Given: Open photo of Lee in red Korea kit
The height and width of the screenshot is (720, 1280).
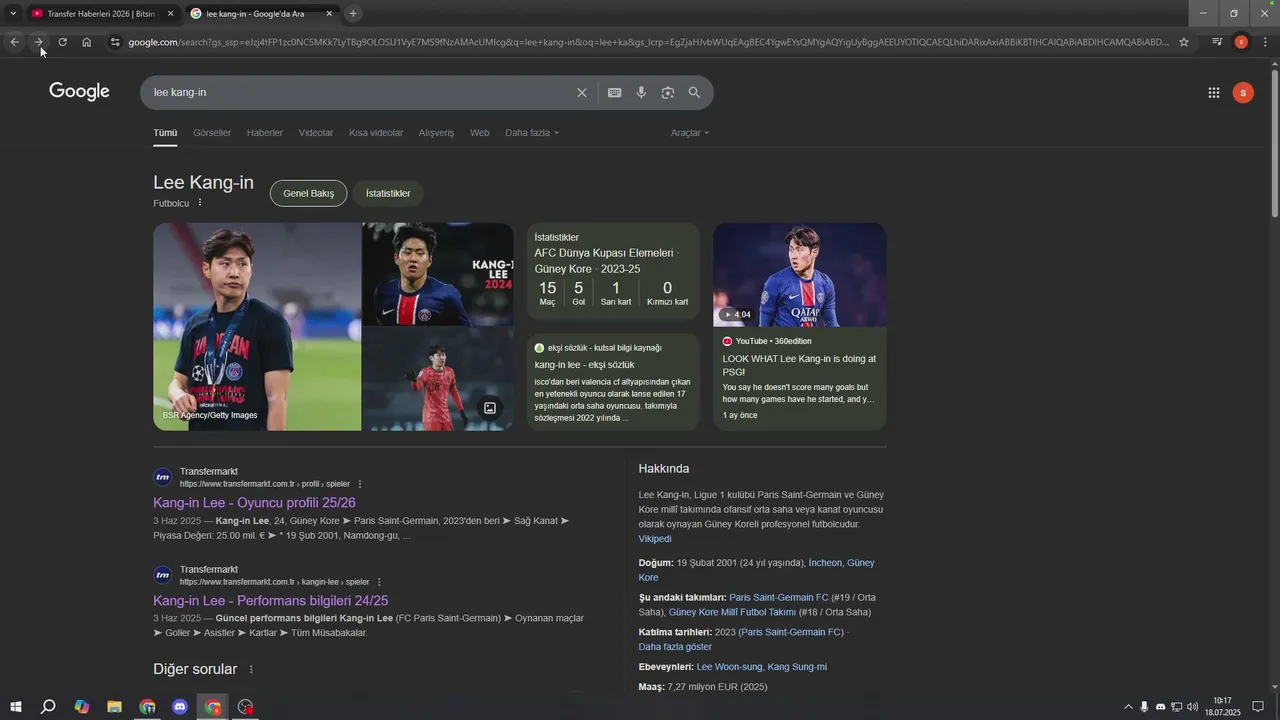Looking at the screenshot, I should click(x=438, y=379).
